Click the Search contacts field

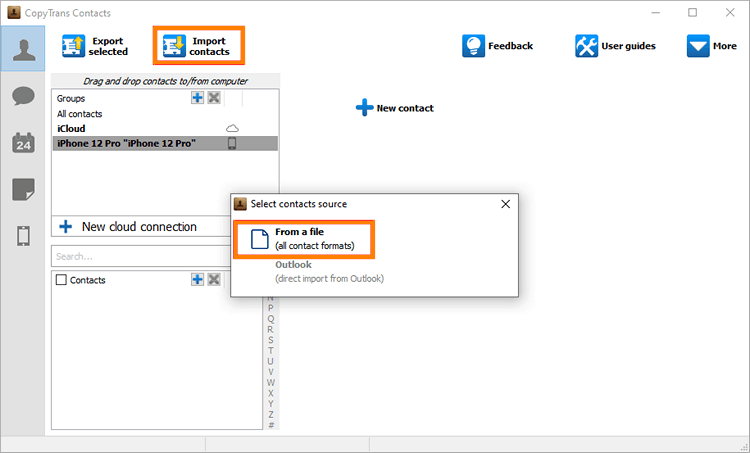point(140,256)
